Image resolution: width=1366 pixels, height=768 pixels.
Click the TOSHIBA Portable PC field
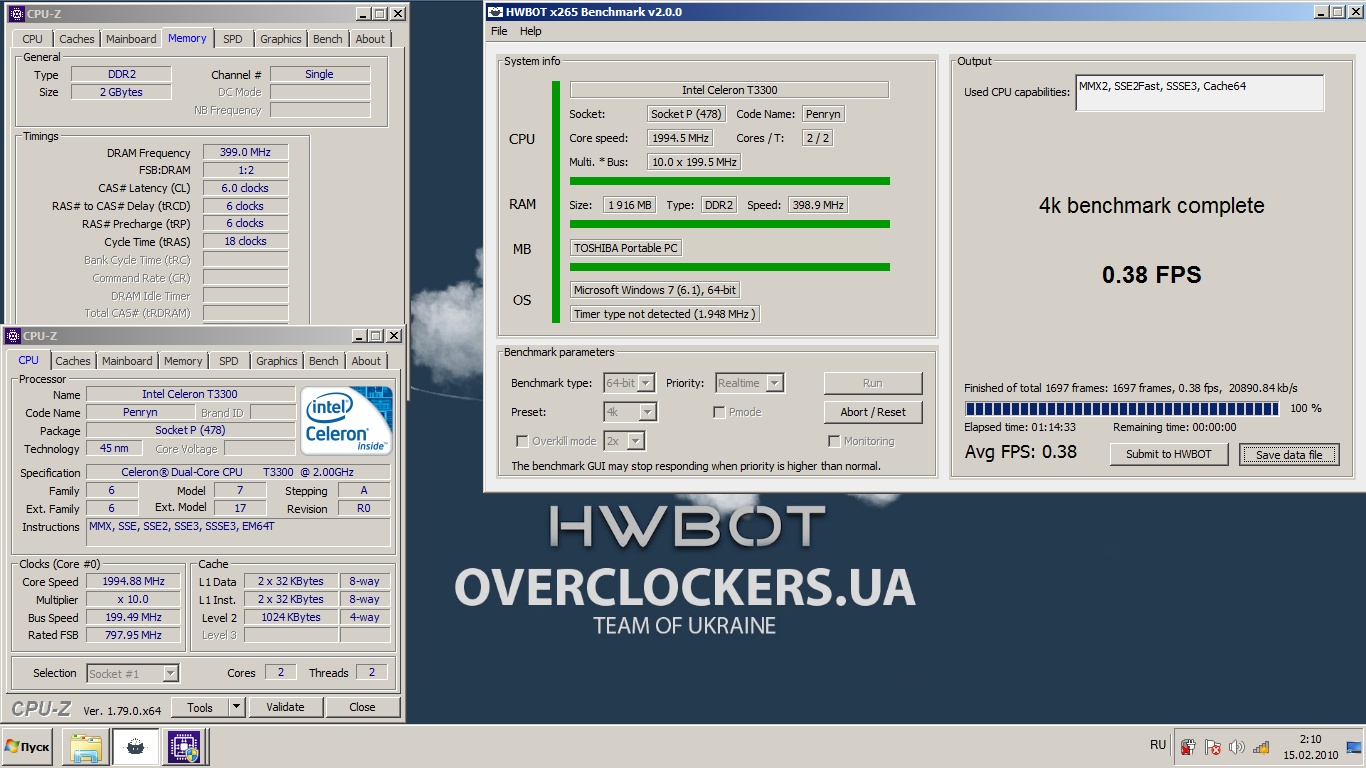pyautogui.click(x=626, y=248)
